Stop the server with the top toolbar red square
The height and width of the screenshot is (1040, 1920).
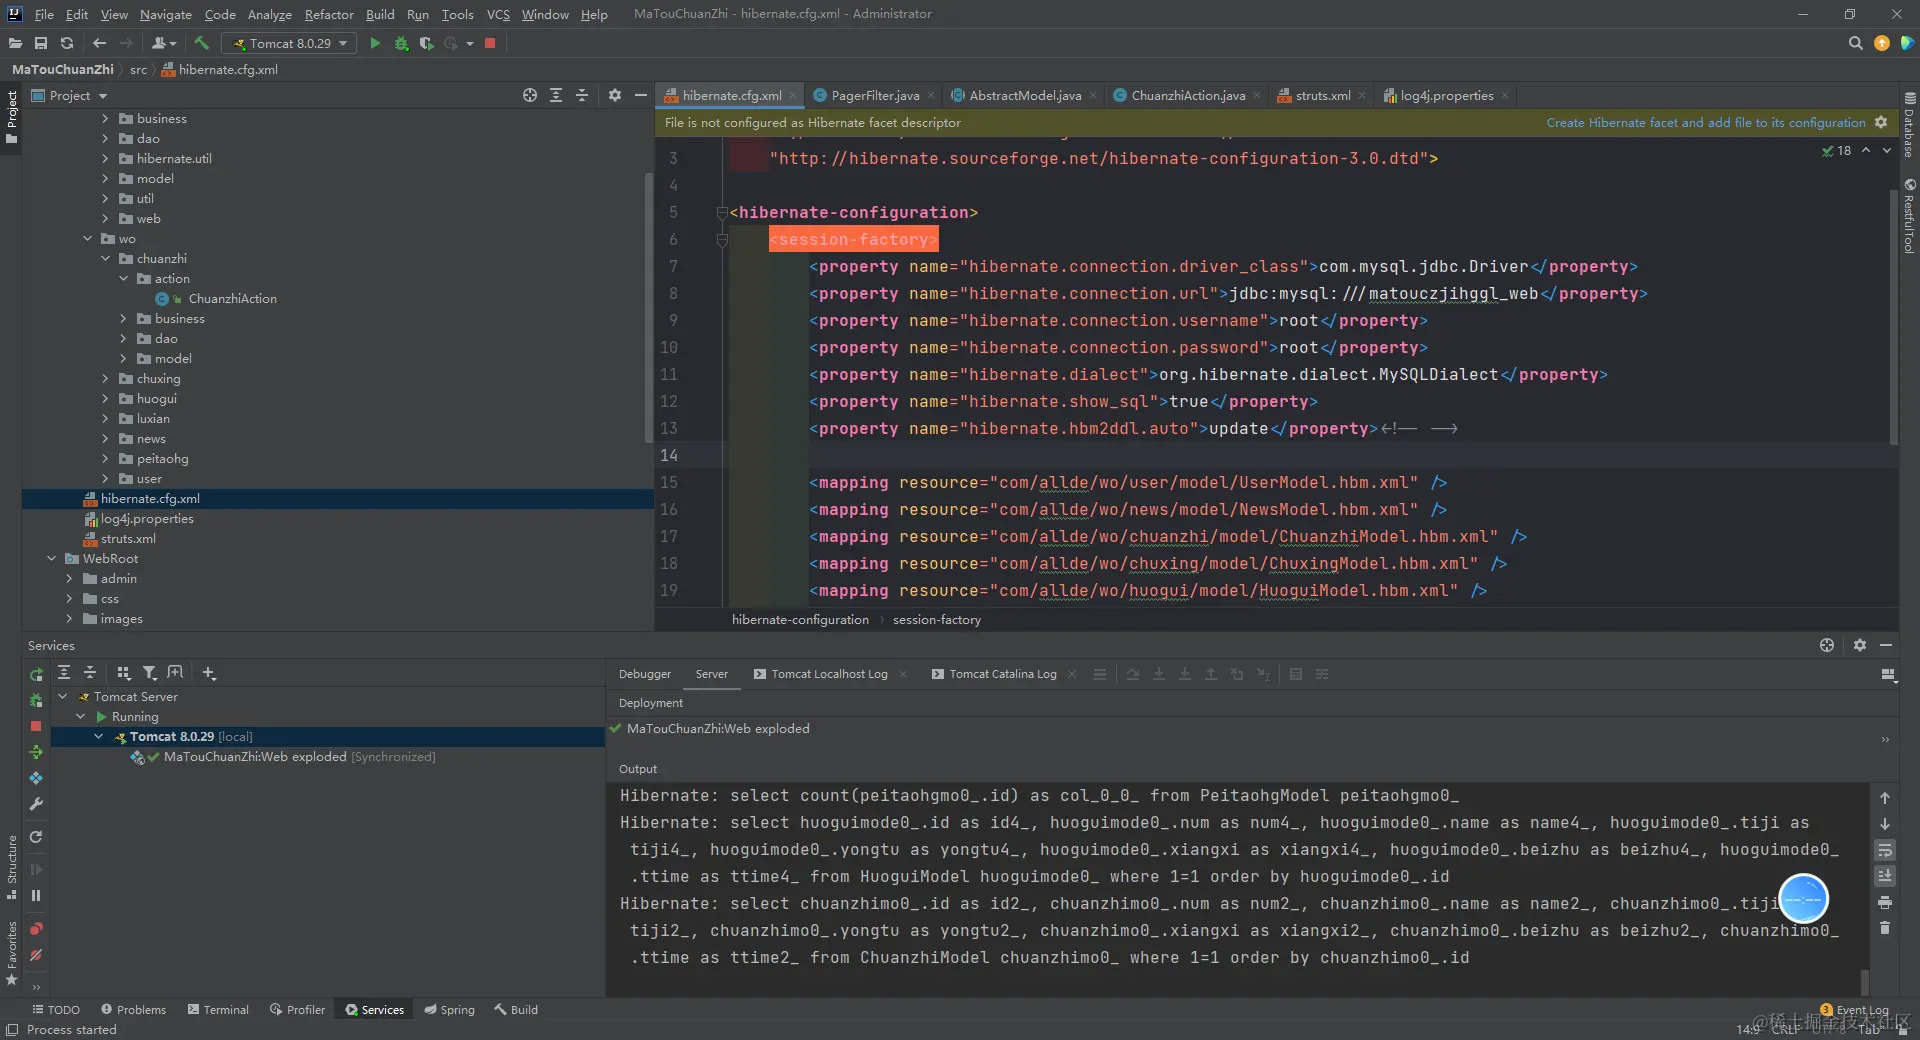pos(490,43)
